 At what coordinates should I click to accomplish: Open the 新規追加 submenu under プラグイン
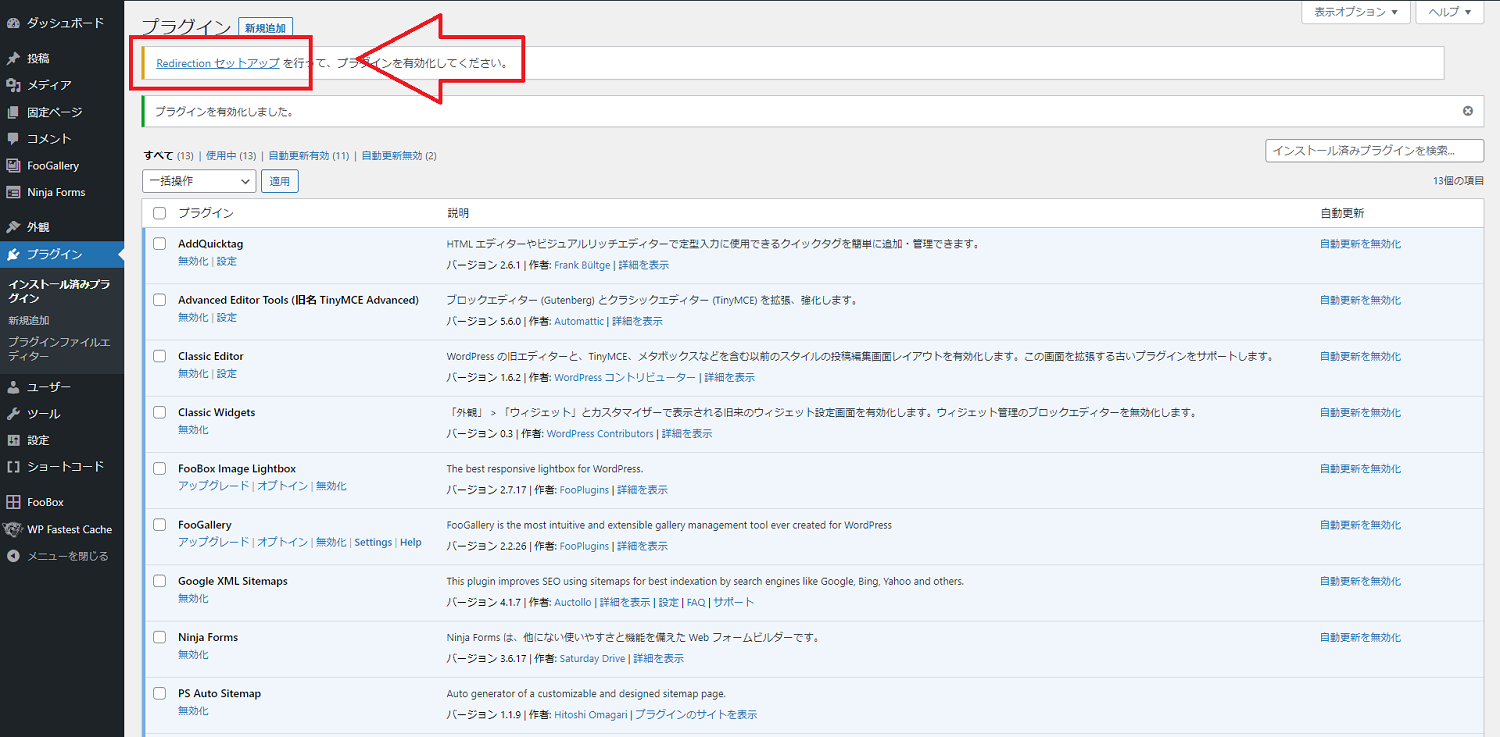28,320
